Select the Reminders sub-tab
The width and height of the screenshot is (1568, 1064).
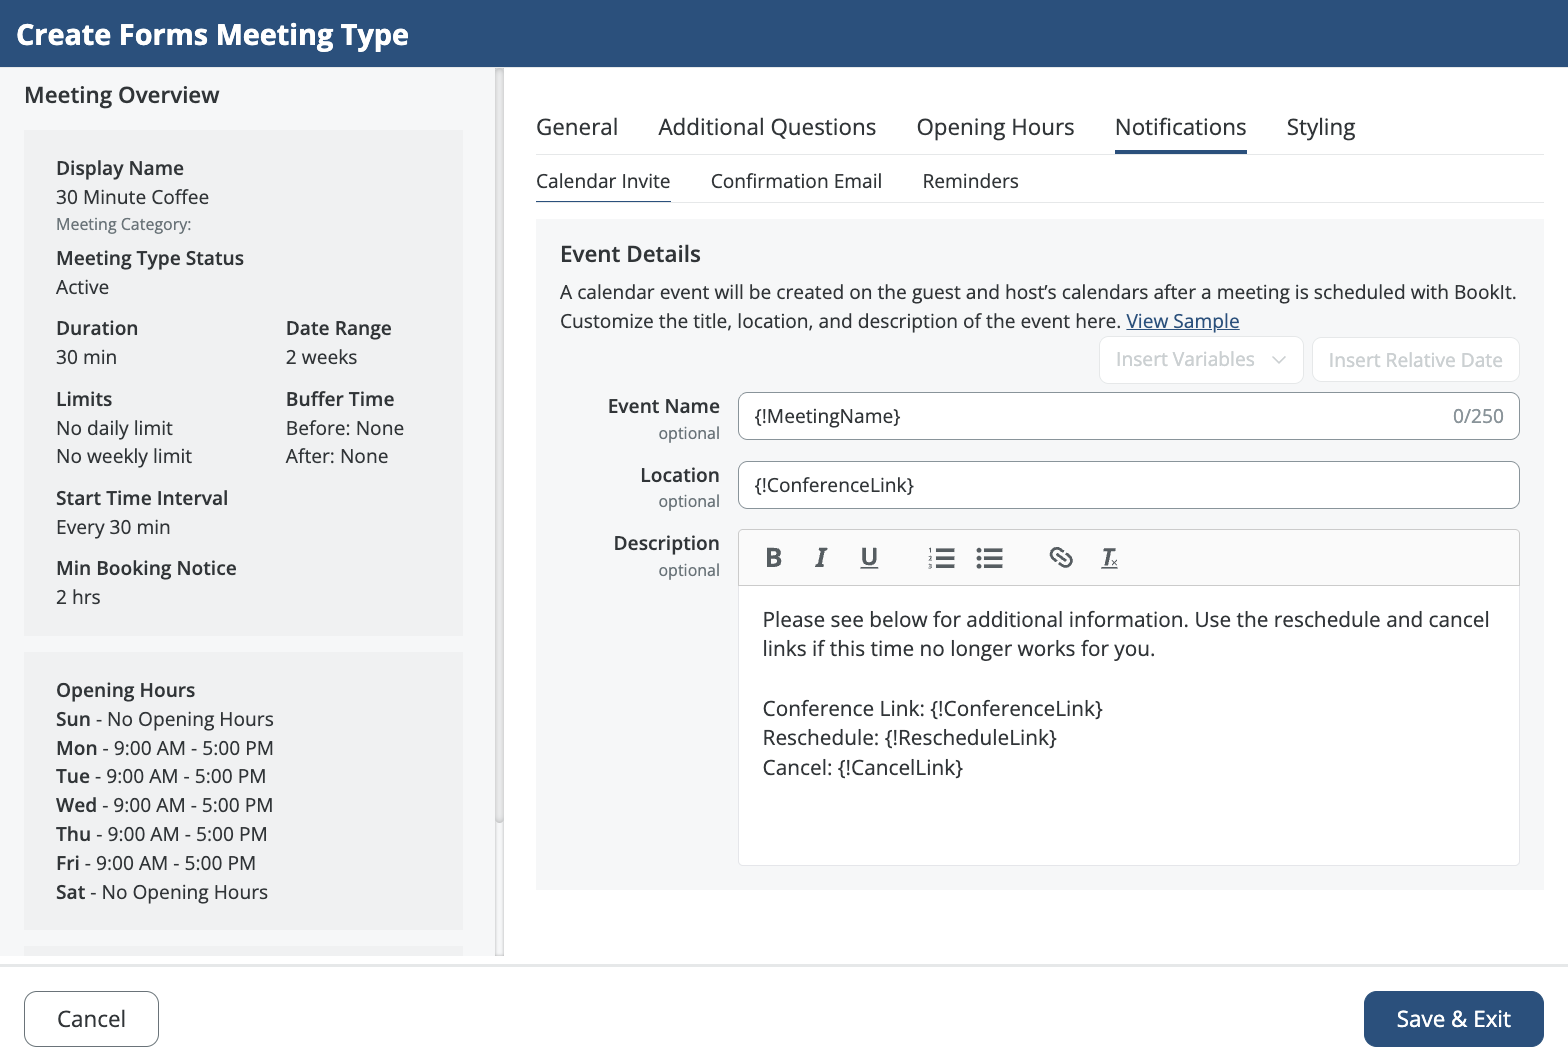tap(970, 181)
